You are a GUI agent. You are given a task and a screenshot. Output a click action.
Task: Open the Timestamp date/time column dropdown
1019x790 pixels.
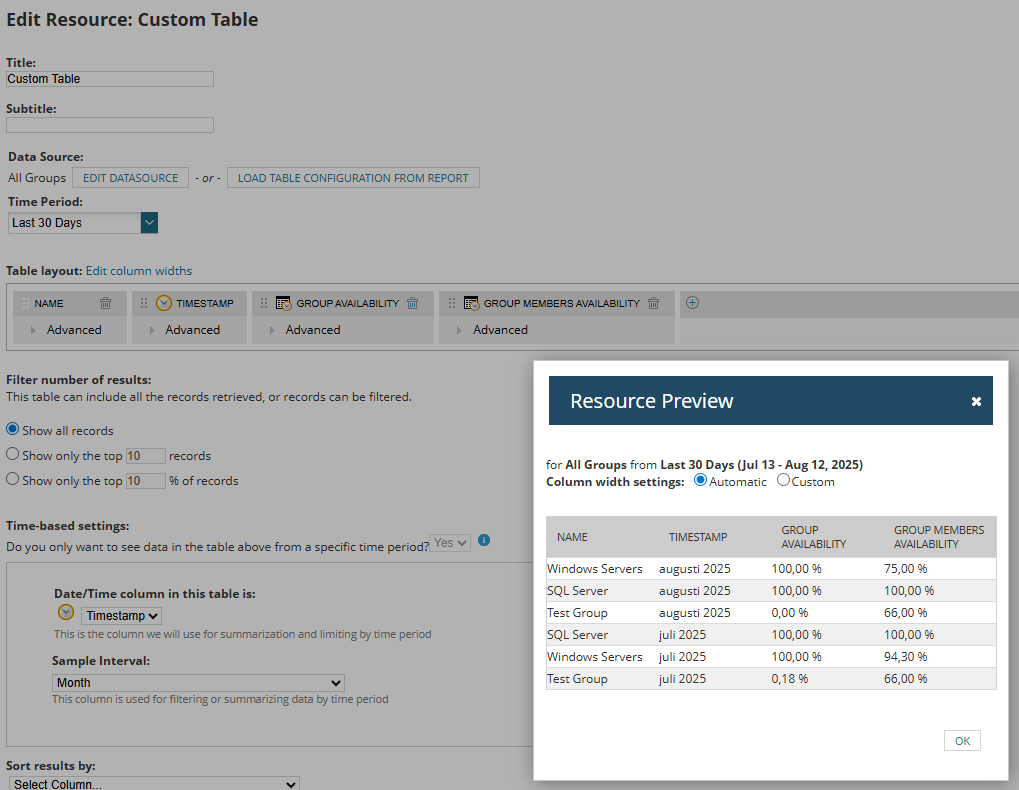122,615
